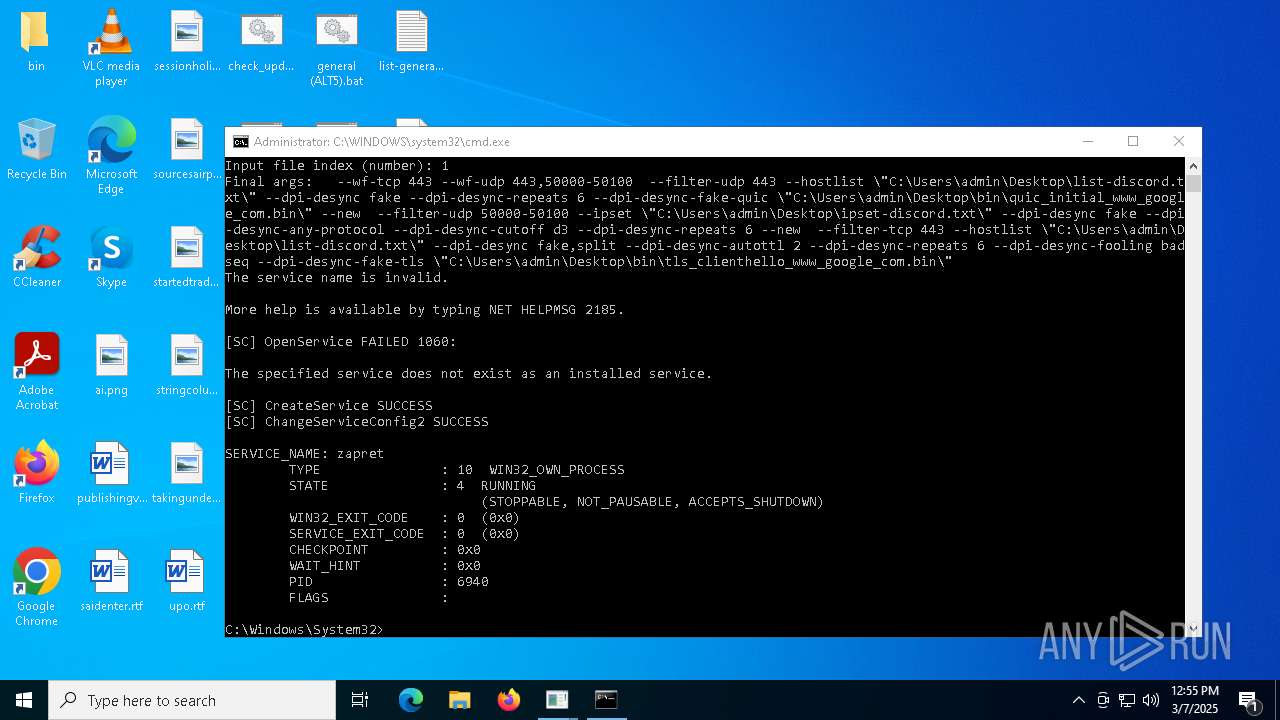Select the list-genera... text file
The height and width of the screenshot is (720, 1280).
(411, 41)
